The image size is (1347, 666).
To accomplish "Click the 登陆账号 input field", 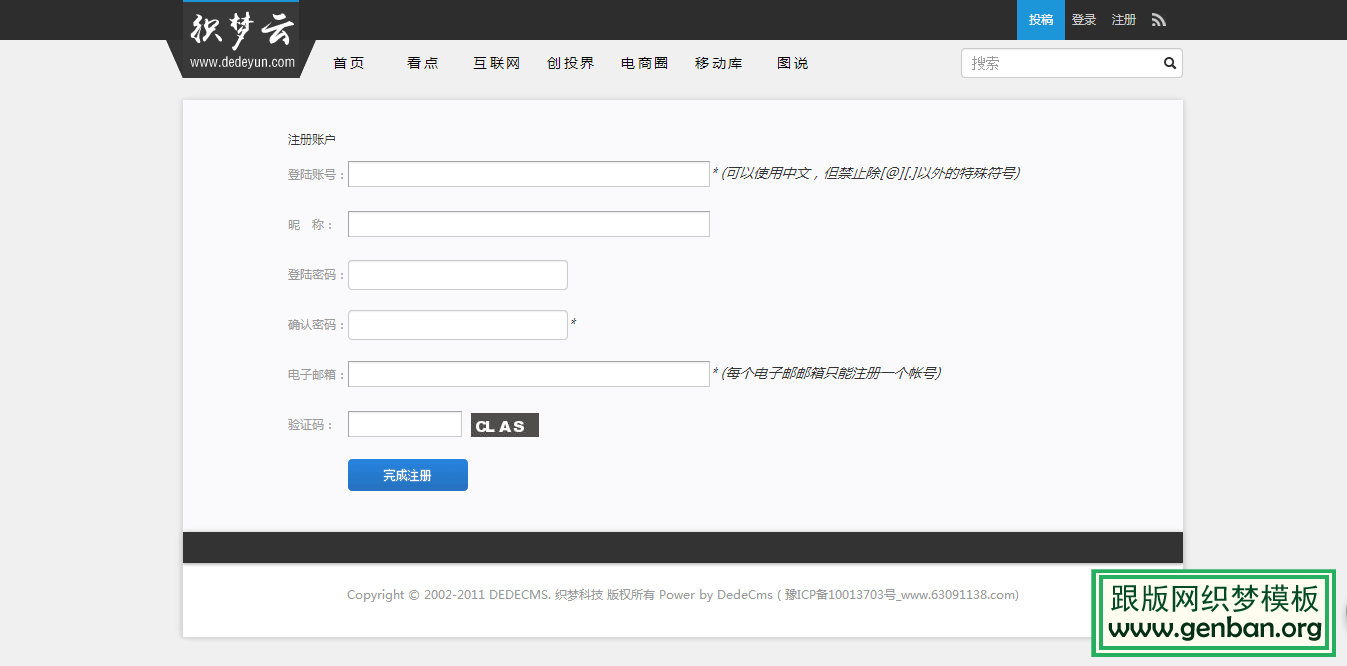I will [528, 173].
